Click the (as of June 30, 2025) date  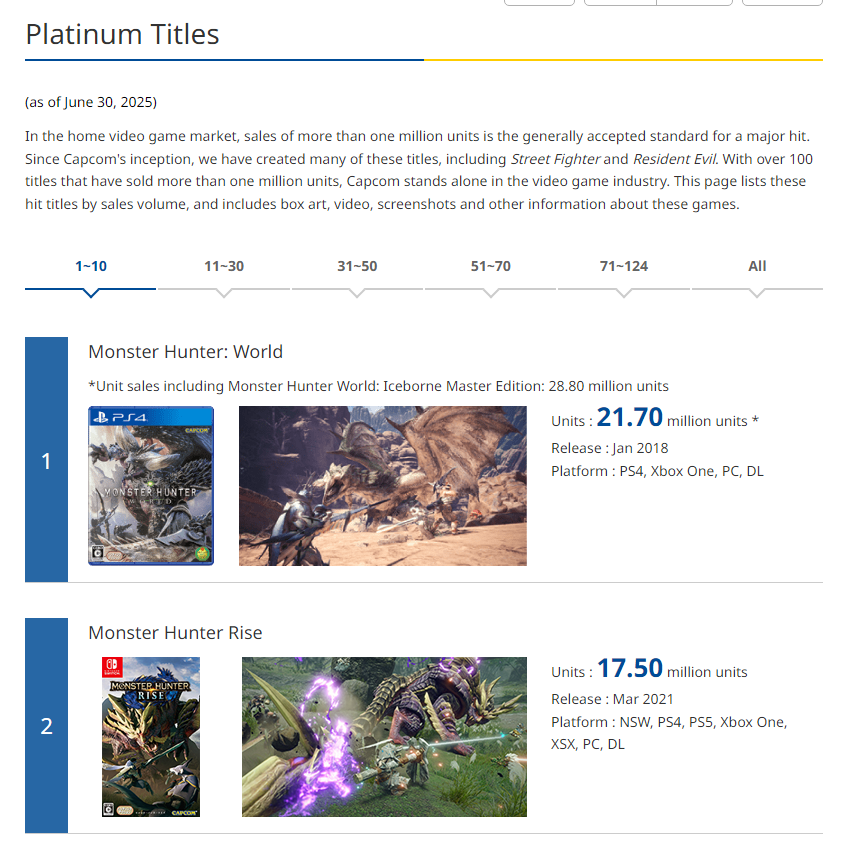pyautogui.click(x=91, y=102)
